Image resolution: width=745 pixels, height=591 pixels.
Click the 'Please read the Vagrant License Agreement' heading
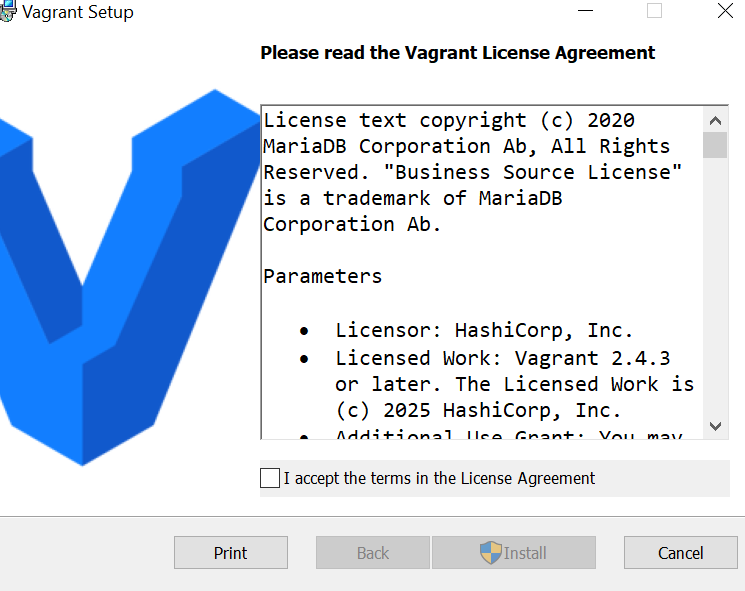click(458, 53)
